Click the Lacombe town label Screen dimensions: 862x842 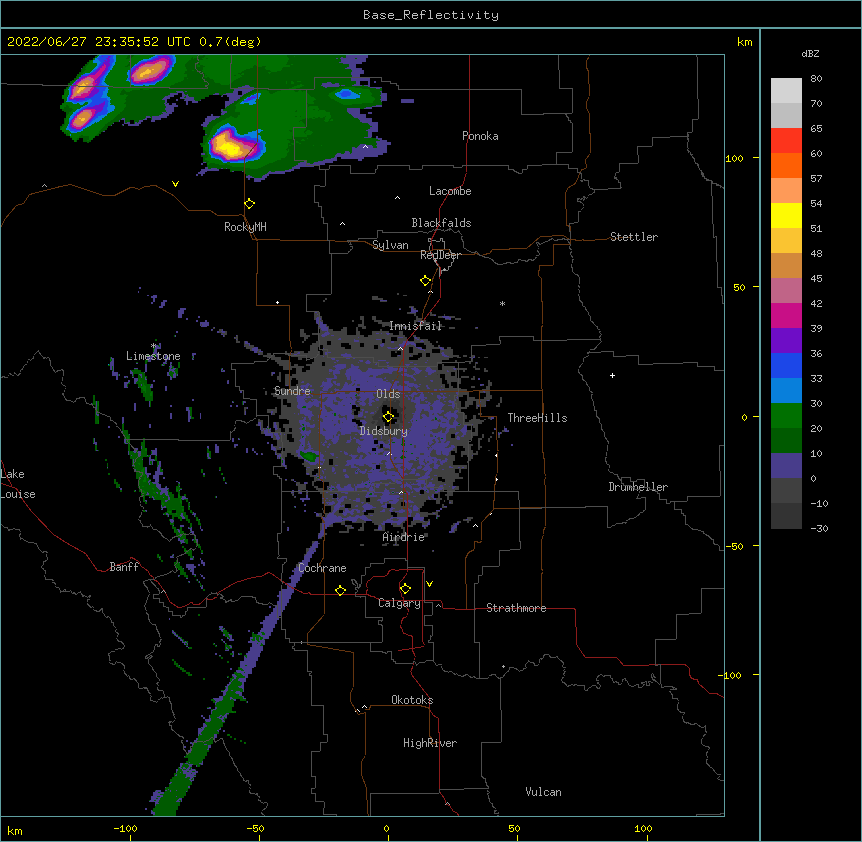[450, 191]
